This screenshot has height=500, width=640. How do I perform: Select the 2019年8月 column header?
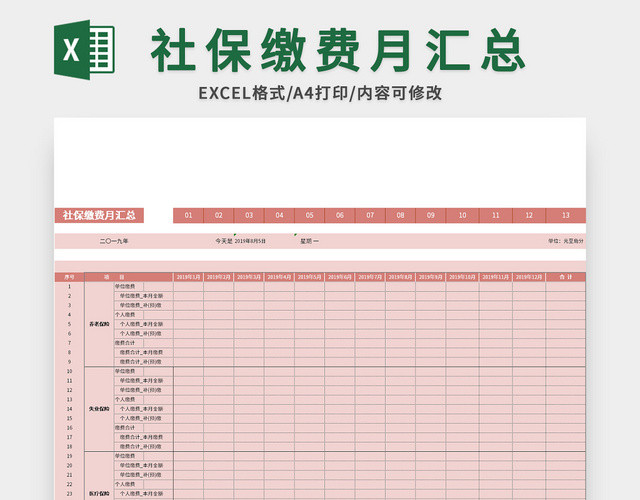pos(400,277)
